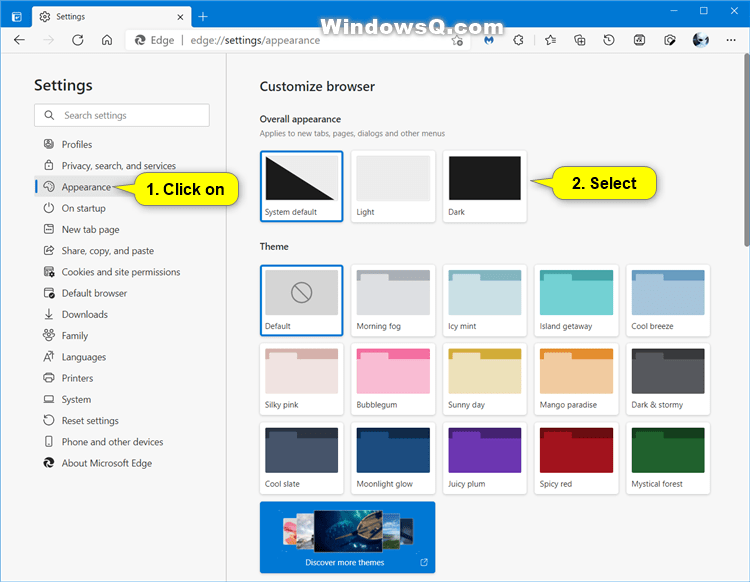Select the Morning fog theme

point(393,300)
